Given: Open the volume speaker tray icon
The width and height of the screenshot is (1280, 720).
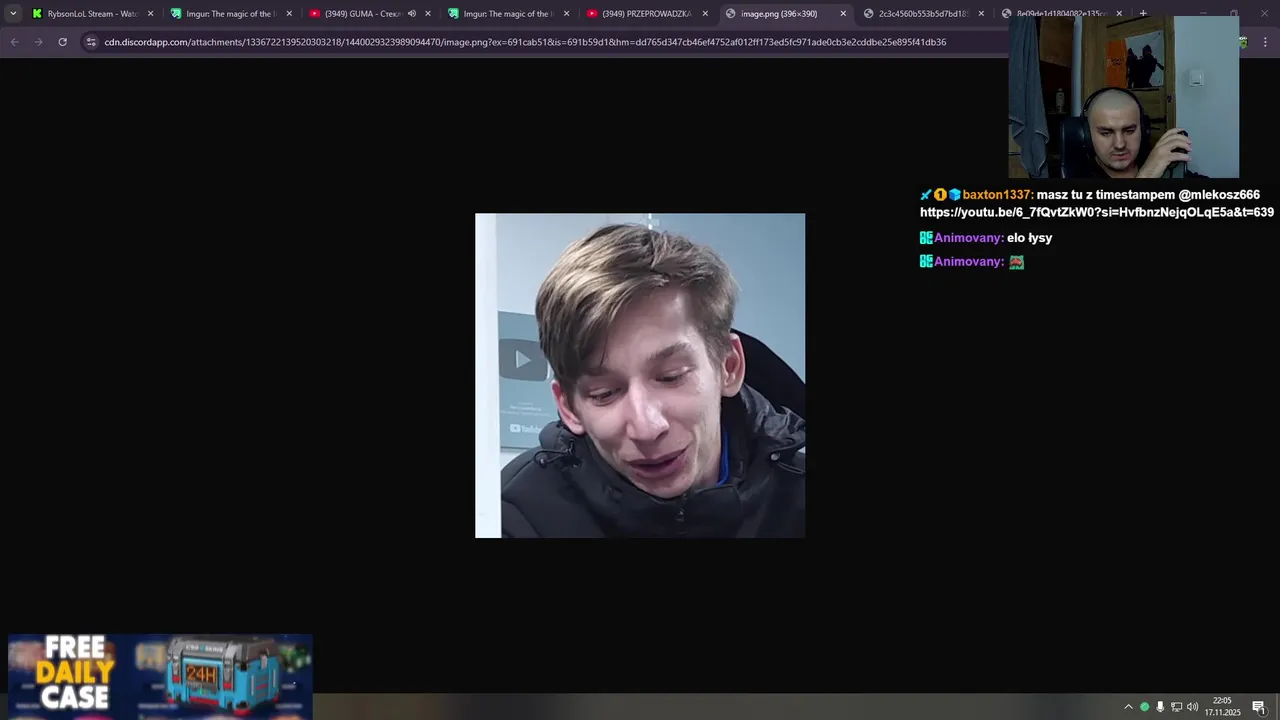Looking at the screenshot, I should (1192, 707).
